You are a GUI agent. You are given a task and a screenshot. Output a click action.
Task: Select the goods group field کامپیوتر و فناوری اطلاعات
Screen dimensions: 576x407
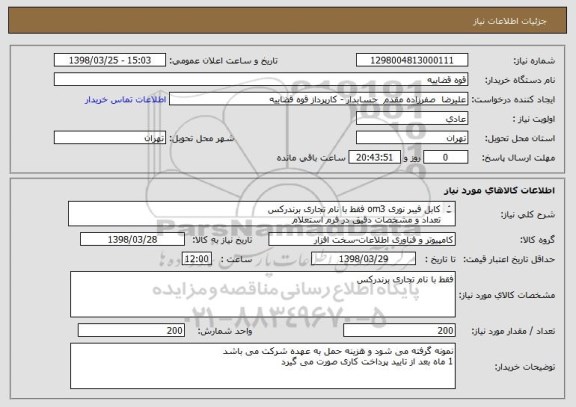[x=362, y=240]
